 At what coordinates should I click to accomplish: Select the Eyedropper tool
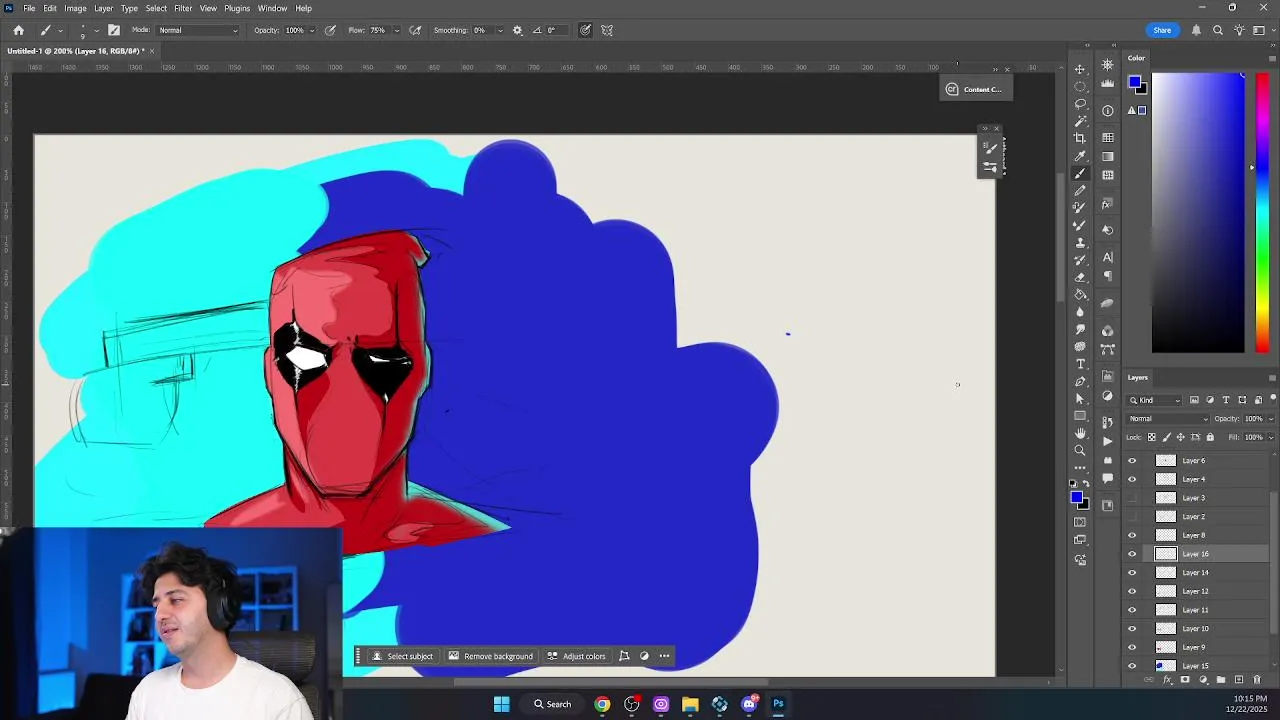tap(1080, 156)
